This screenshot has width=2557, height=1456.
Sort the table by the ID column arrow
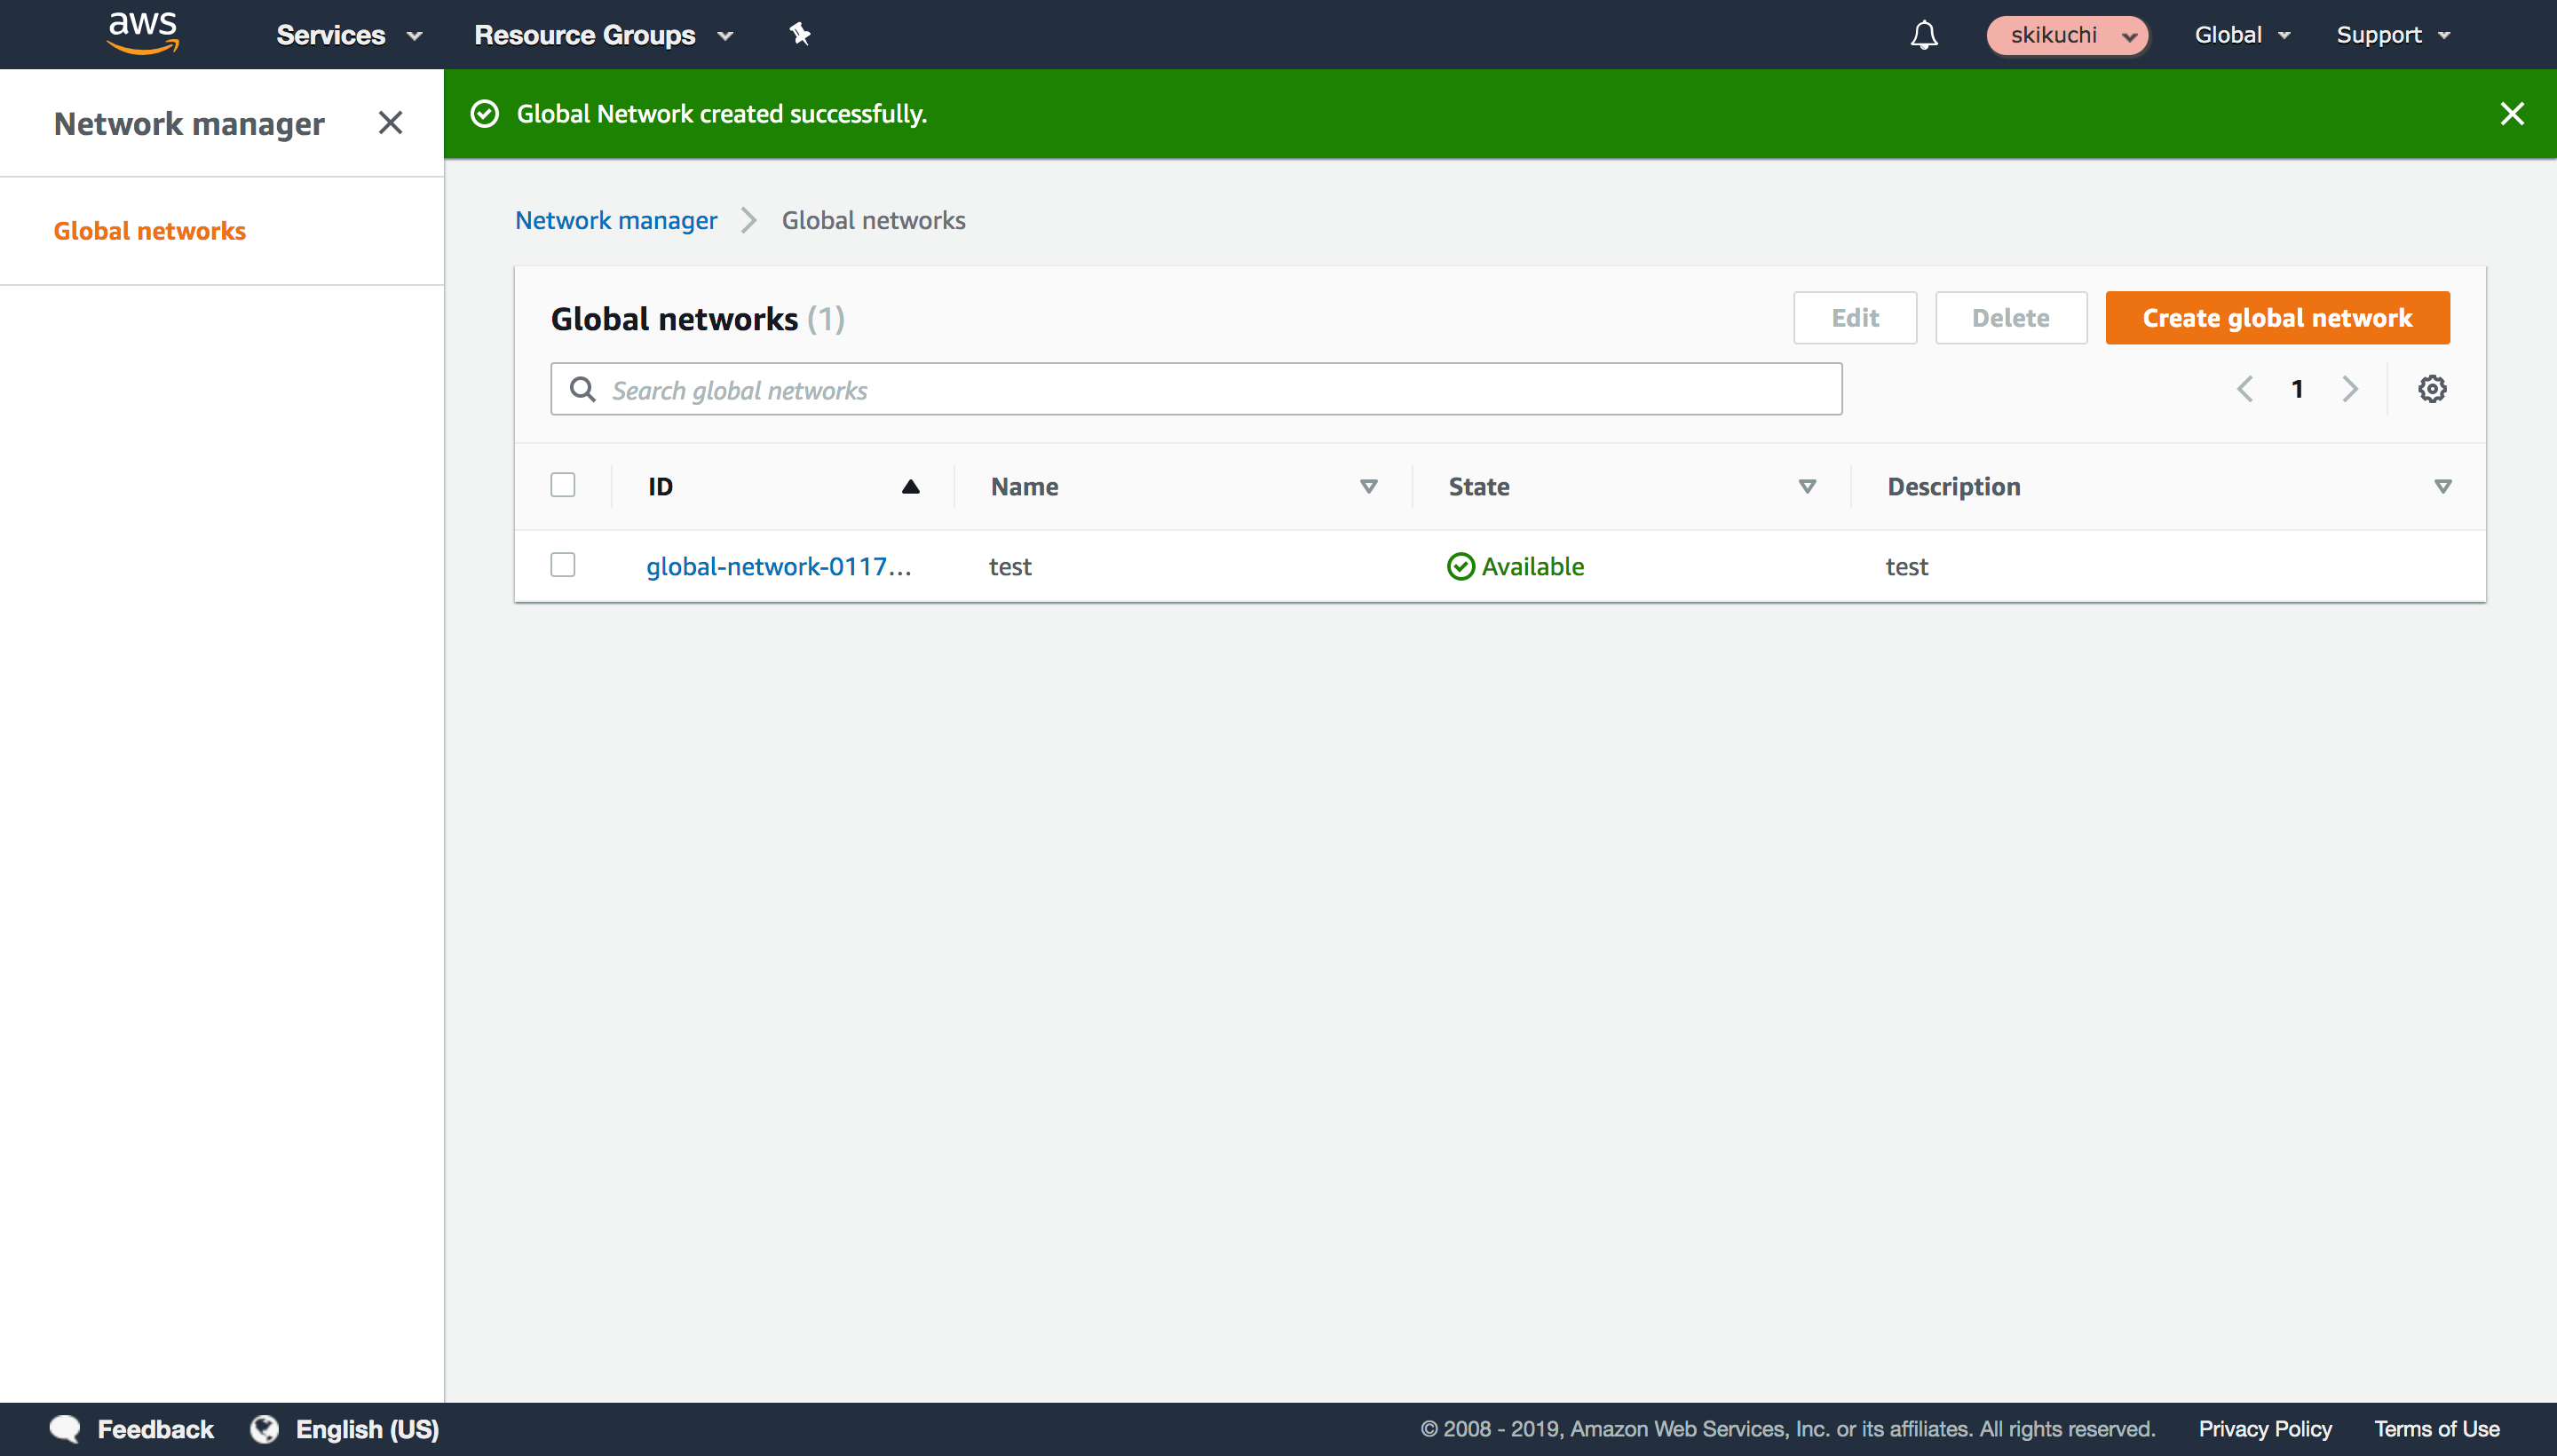[910, 486]
